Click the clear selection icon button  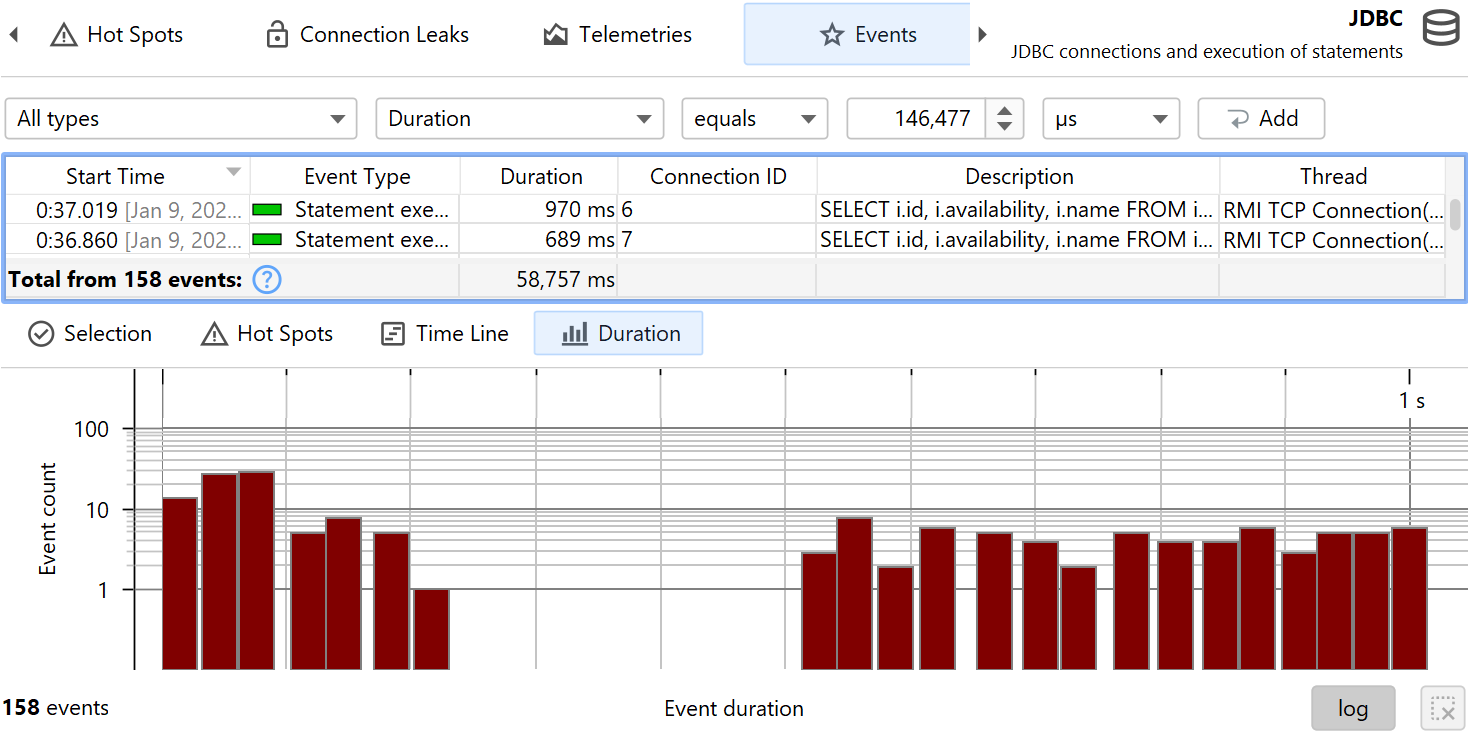(x=1442, y=708)
